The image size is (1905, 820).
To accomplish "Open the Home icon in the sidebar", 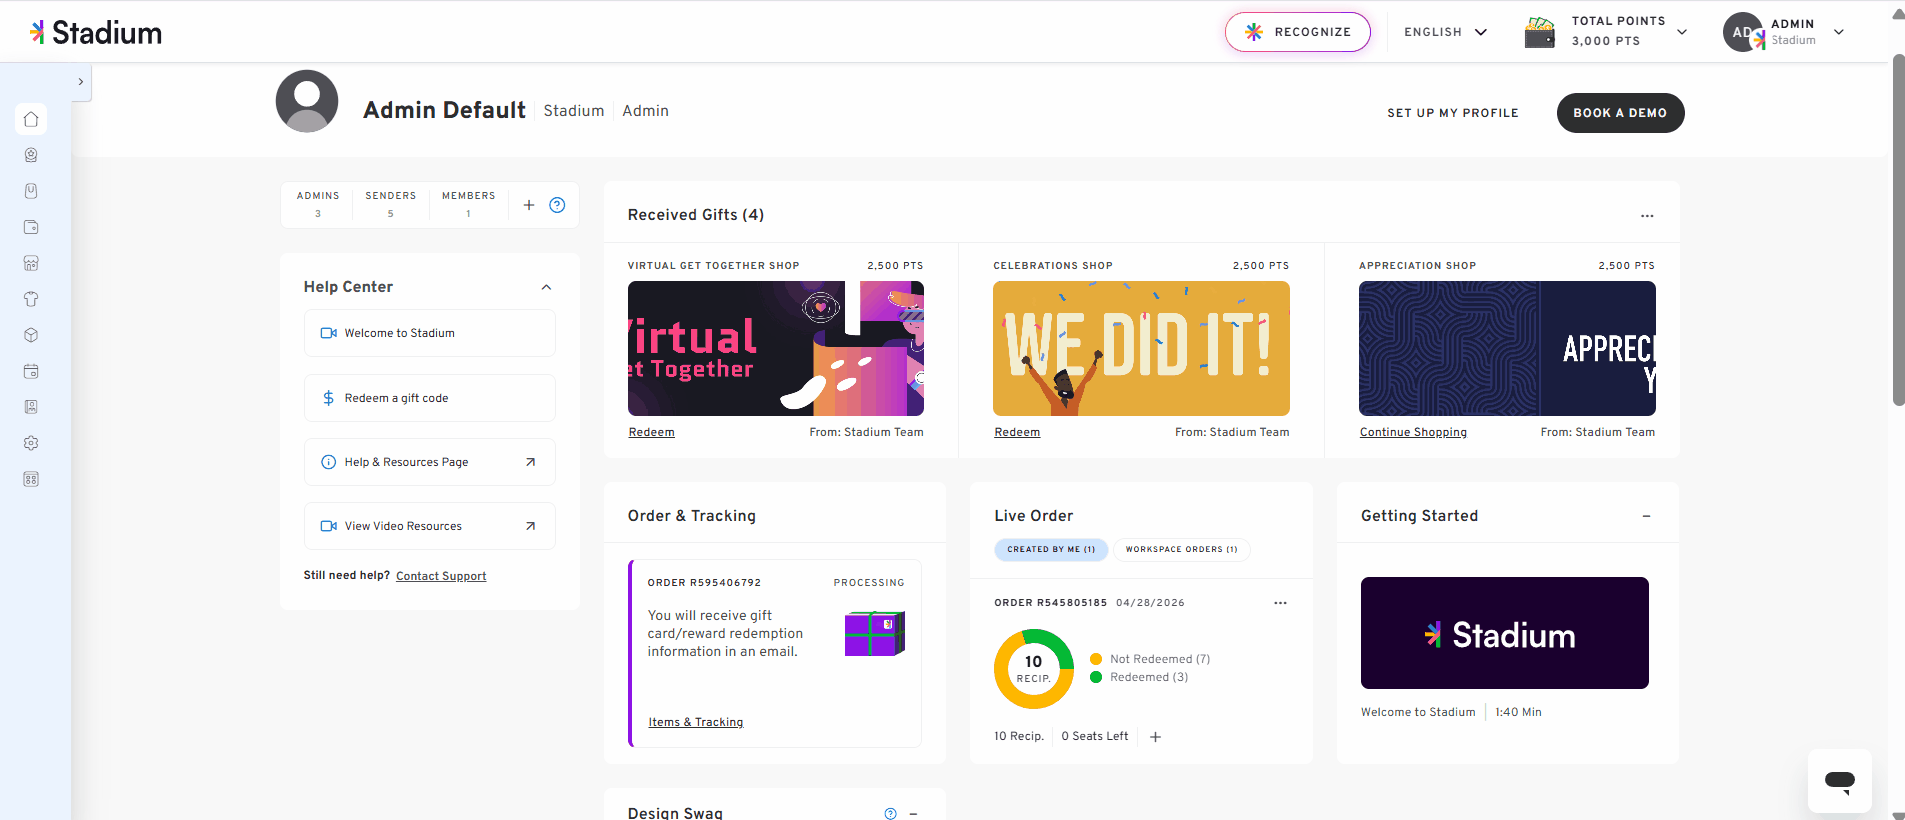I will (x=31, y=119).
